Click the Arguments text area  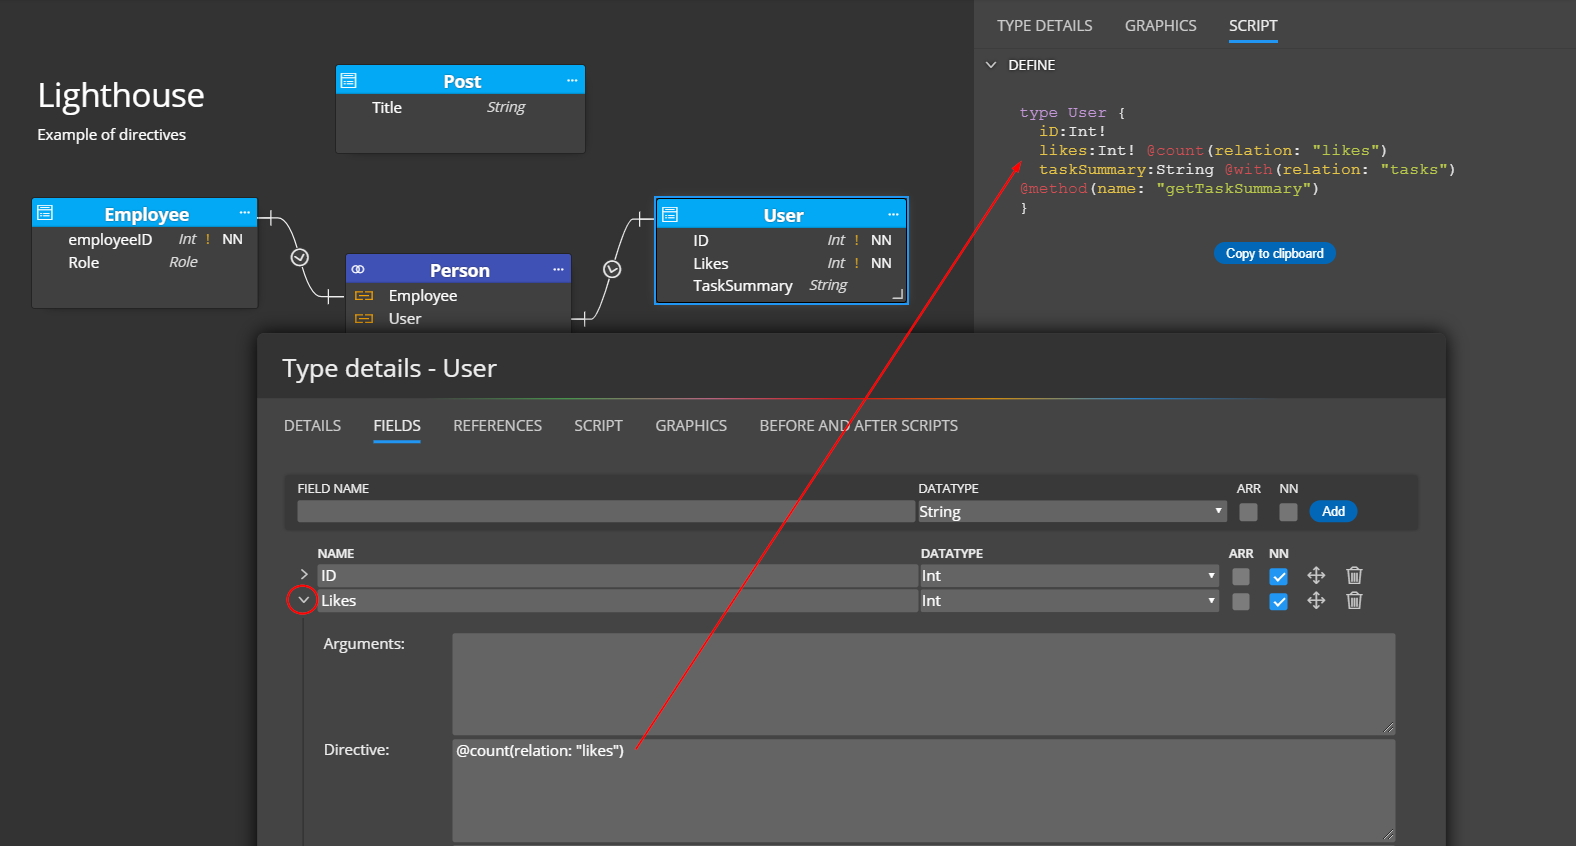click(923, 684)
